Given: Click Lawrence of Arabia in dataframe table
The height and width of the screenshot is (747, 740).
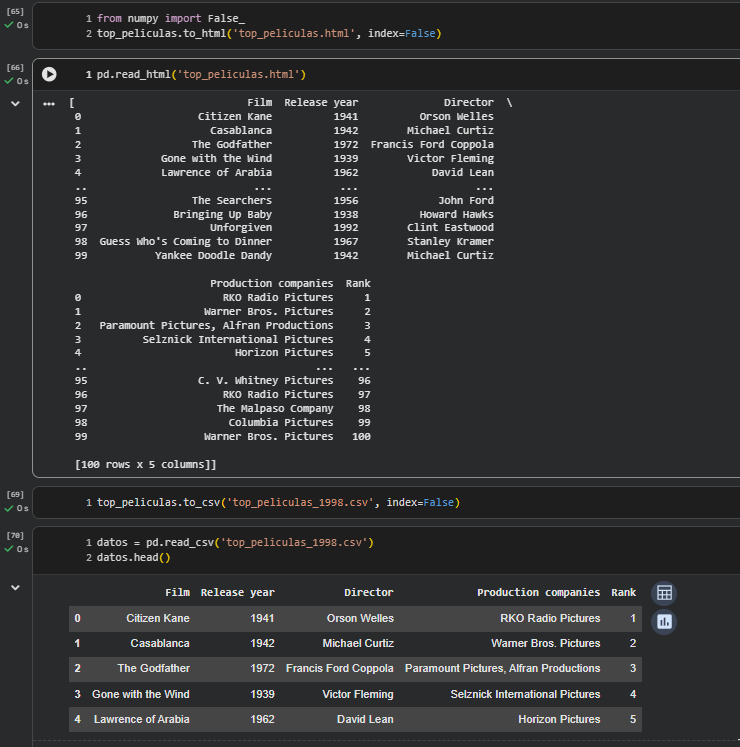Looking at the screenshot, I should point(141,719).
